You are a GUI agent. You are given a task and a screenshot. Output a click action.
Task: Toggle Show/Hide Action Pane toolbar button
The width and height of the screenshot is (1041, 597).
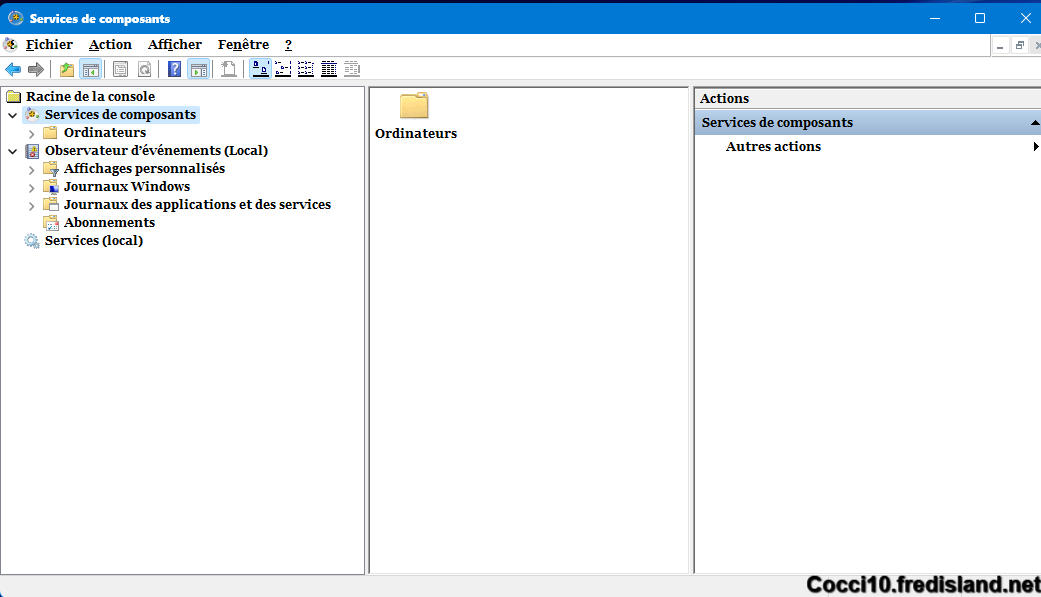(199, 69)
